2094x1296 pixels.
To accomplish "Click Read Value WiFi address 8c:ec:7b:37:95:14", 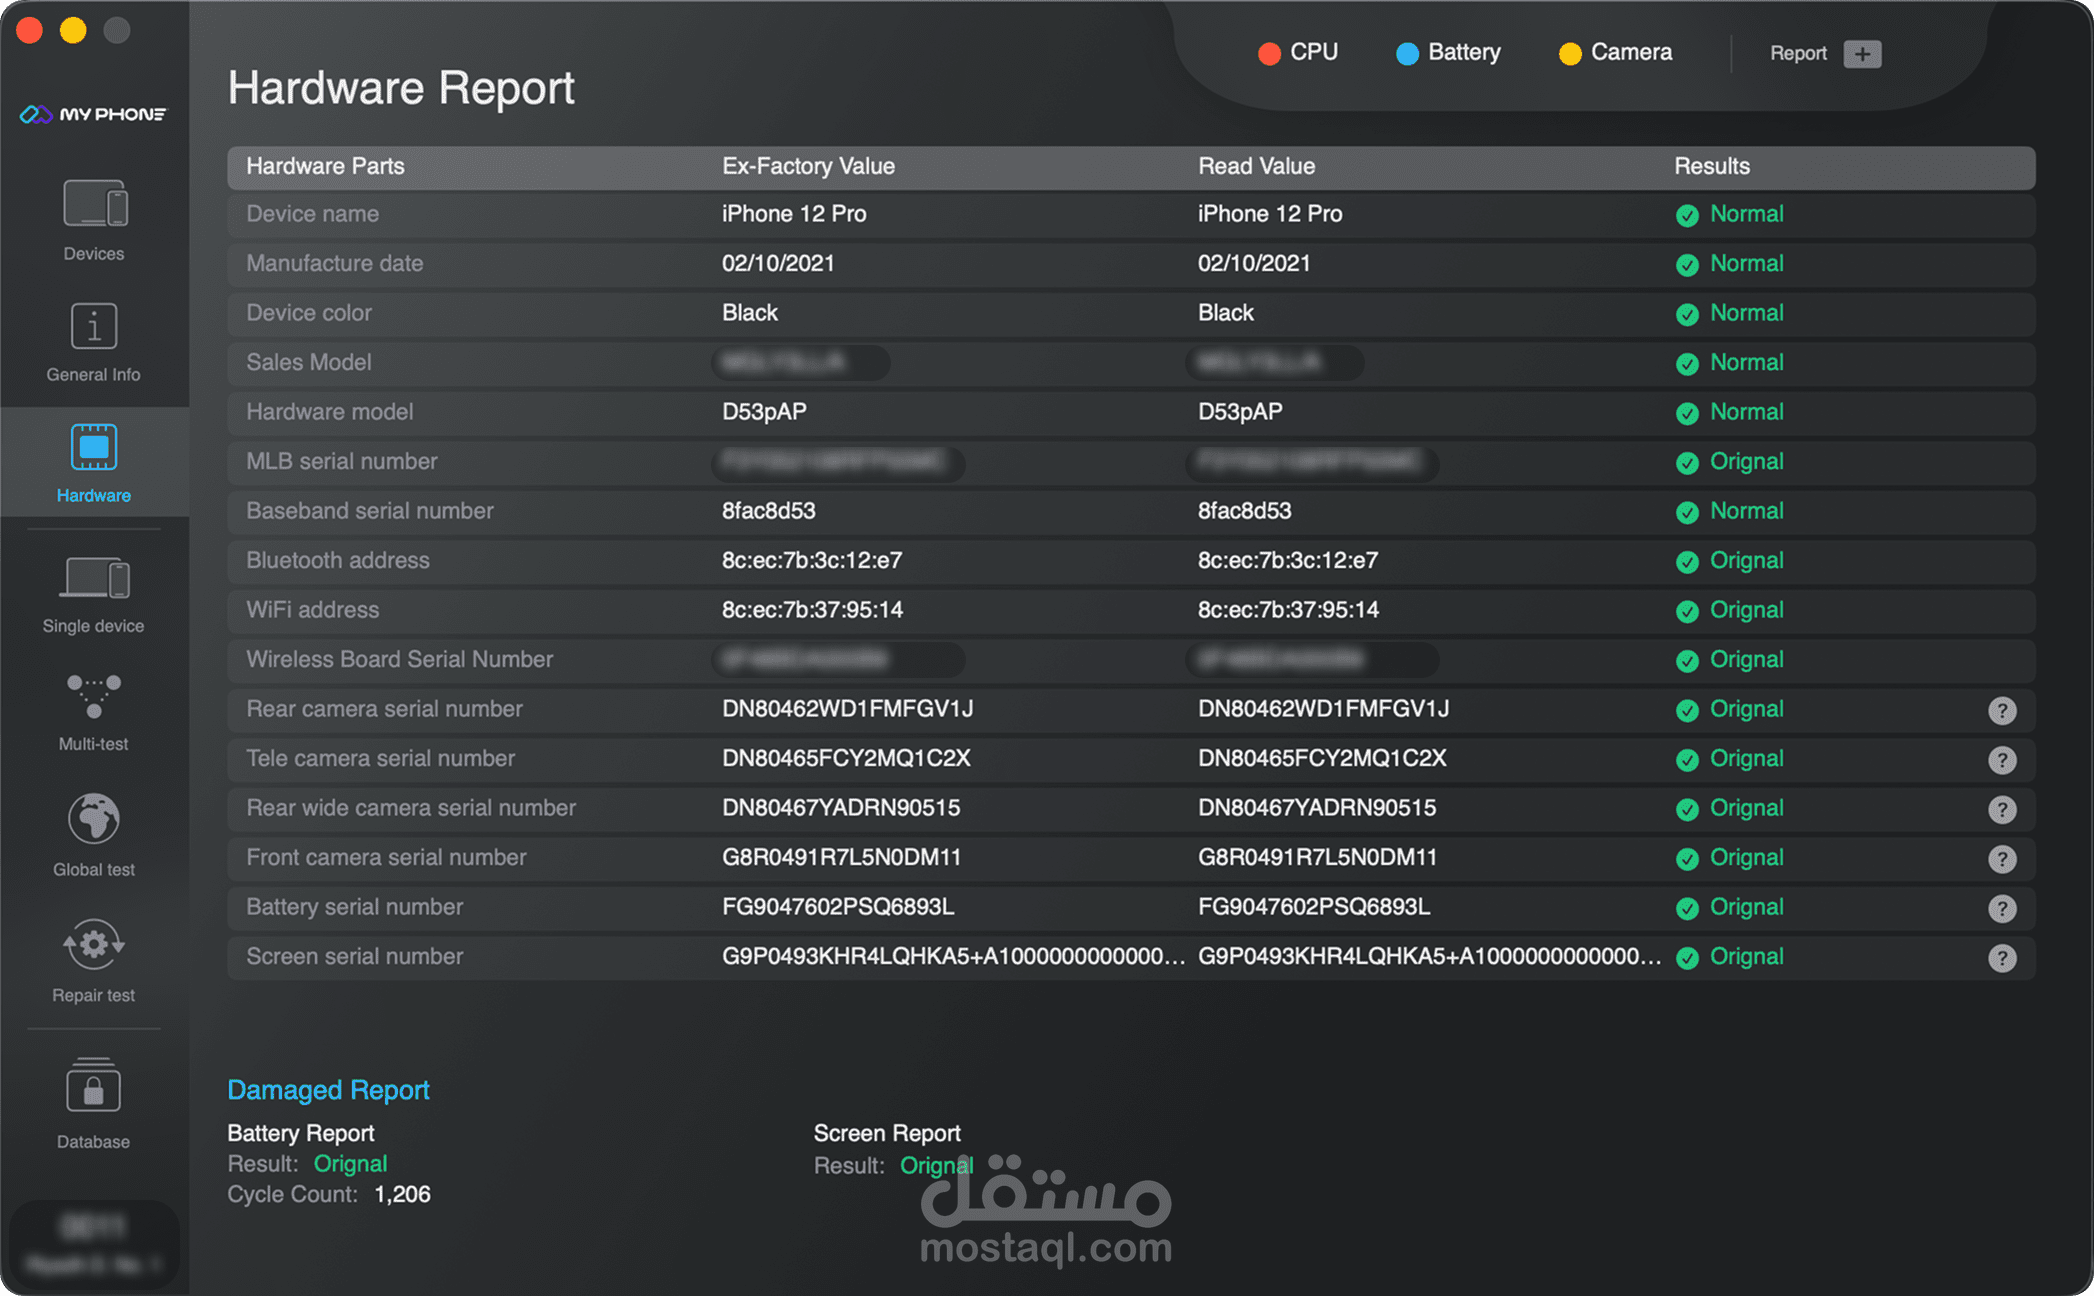I will tap(1288, 610).
